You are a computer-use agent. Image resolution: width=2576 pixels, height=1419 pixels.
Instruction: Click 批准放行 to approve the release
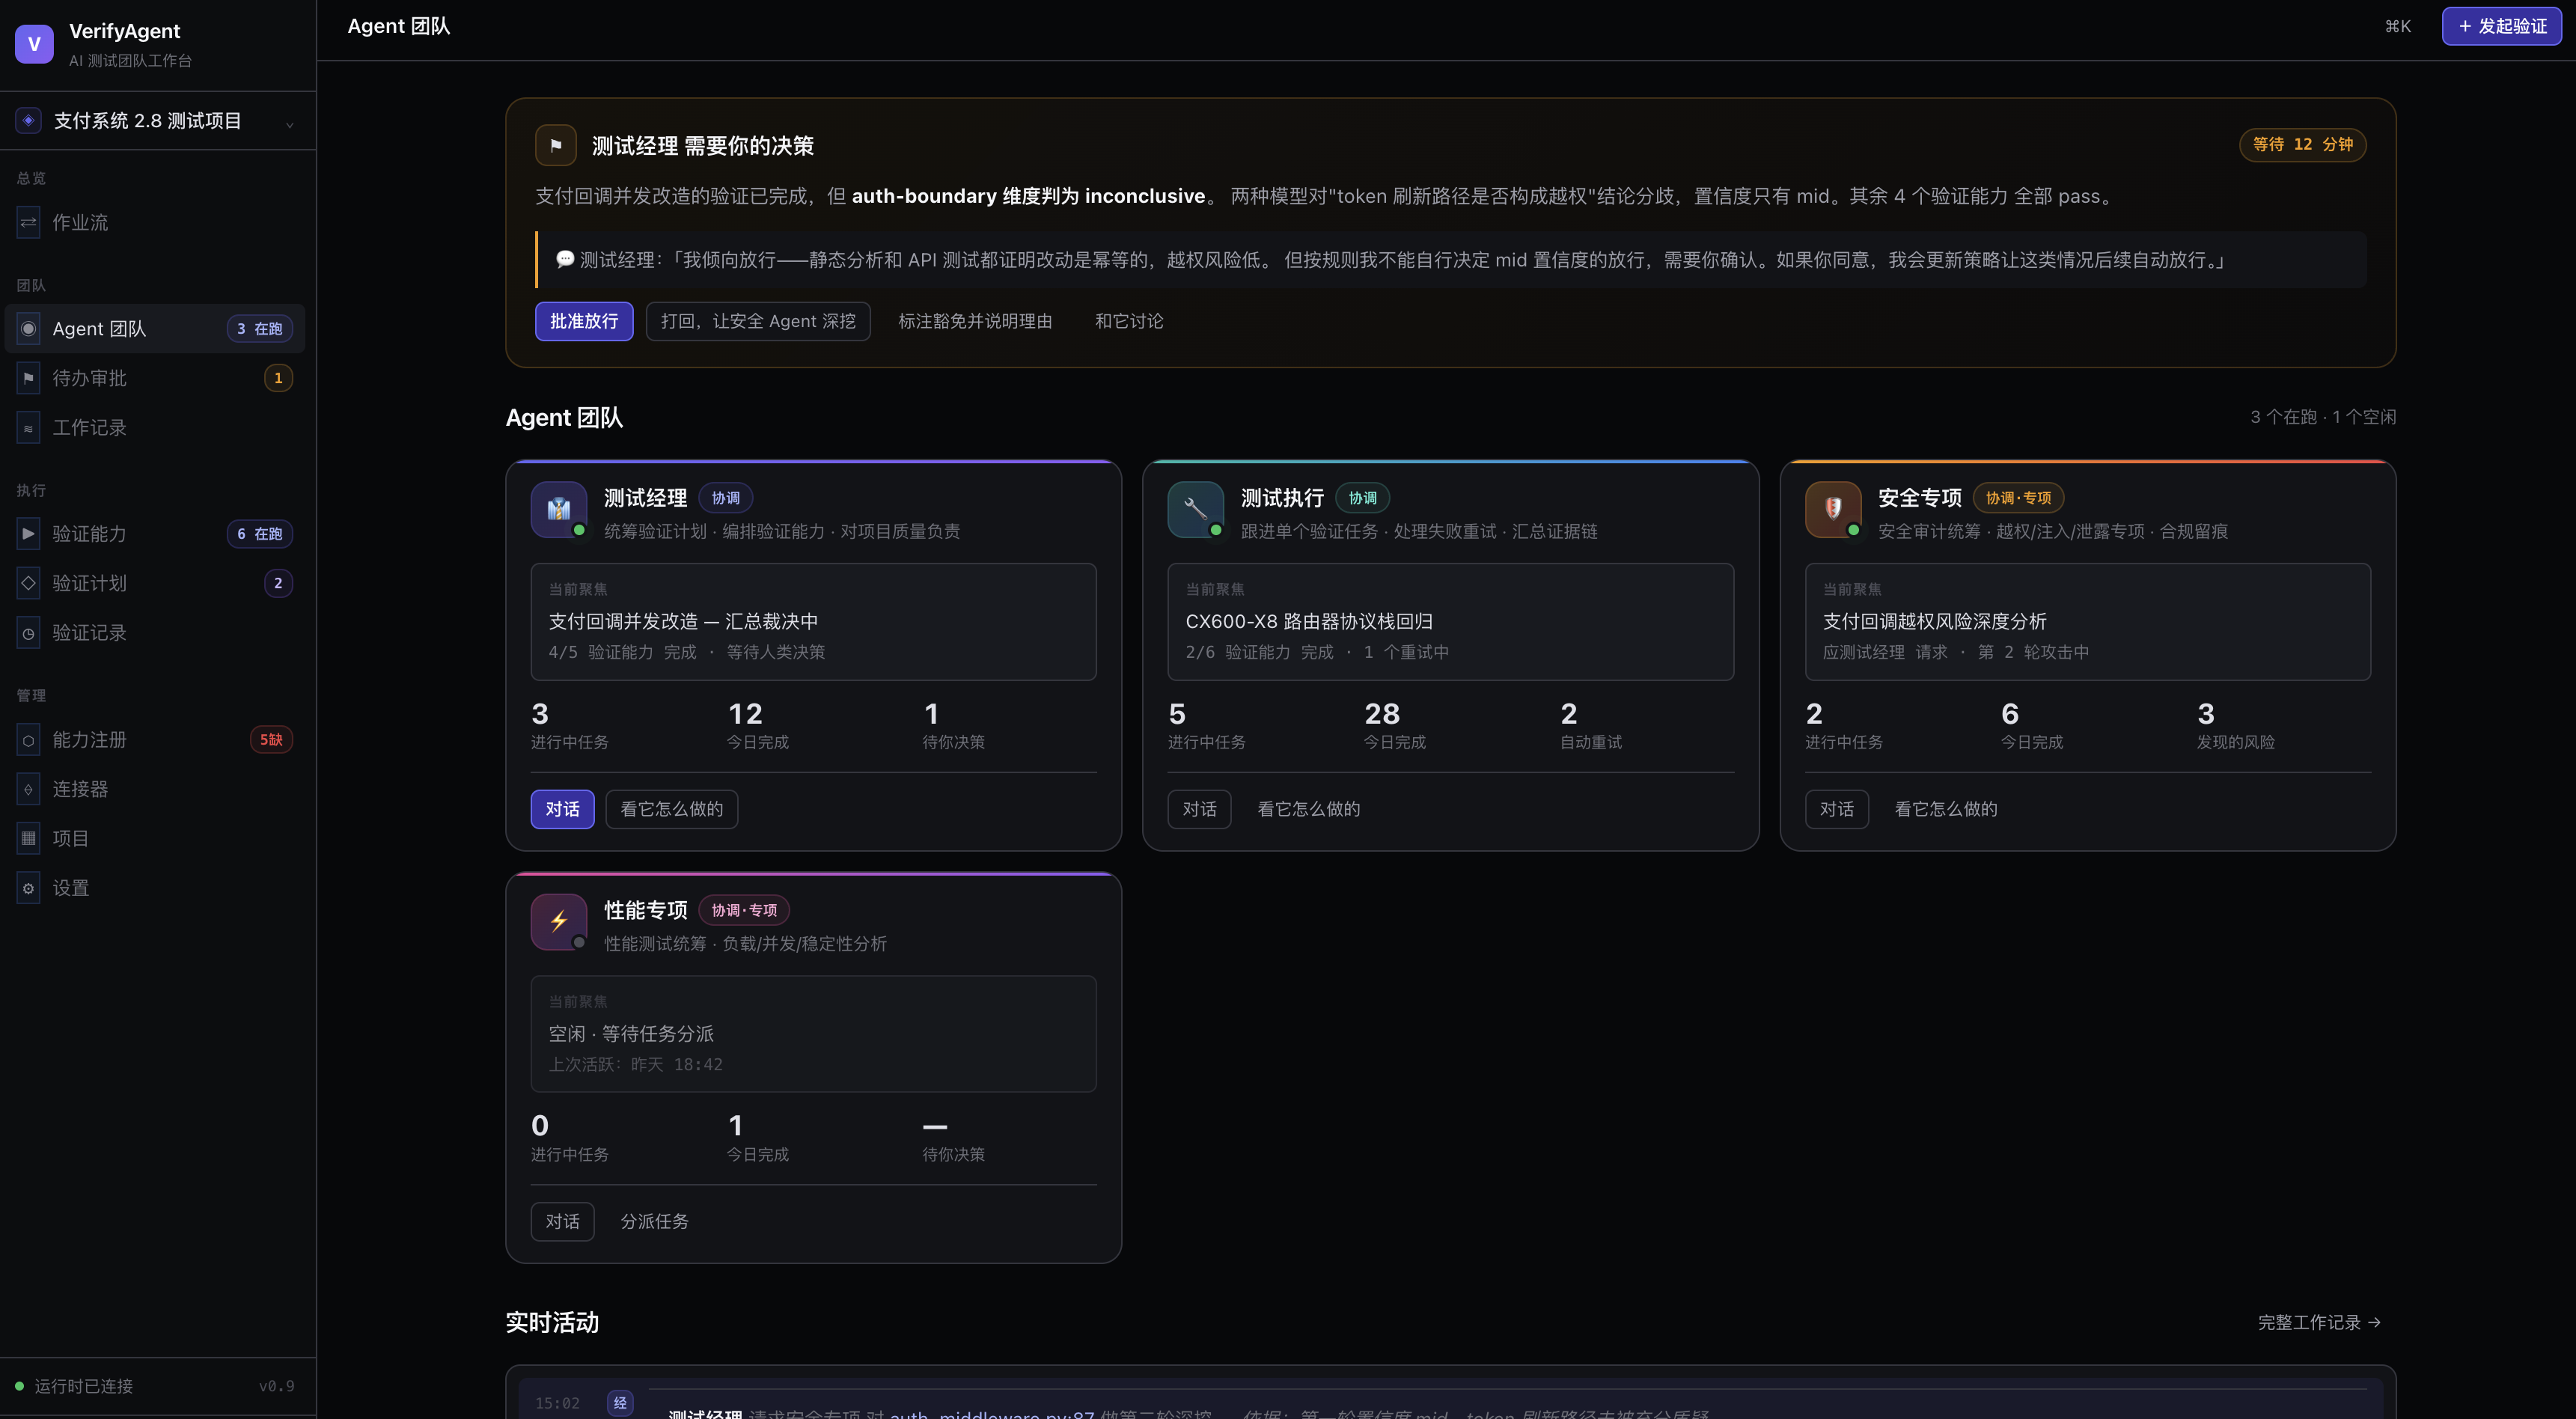(x=584, y=321)
